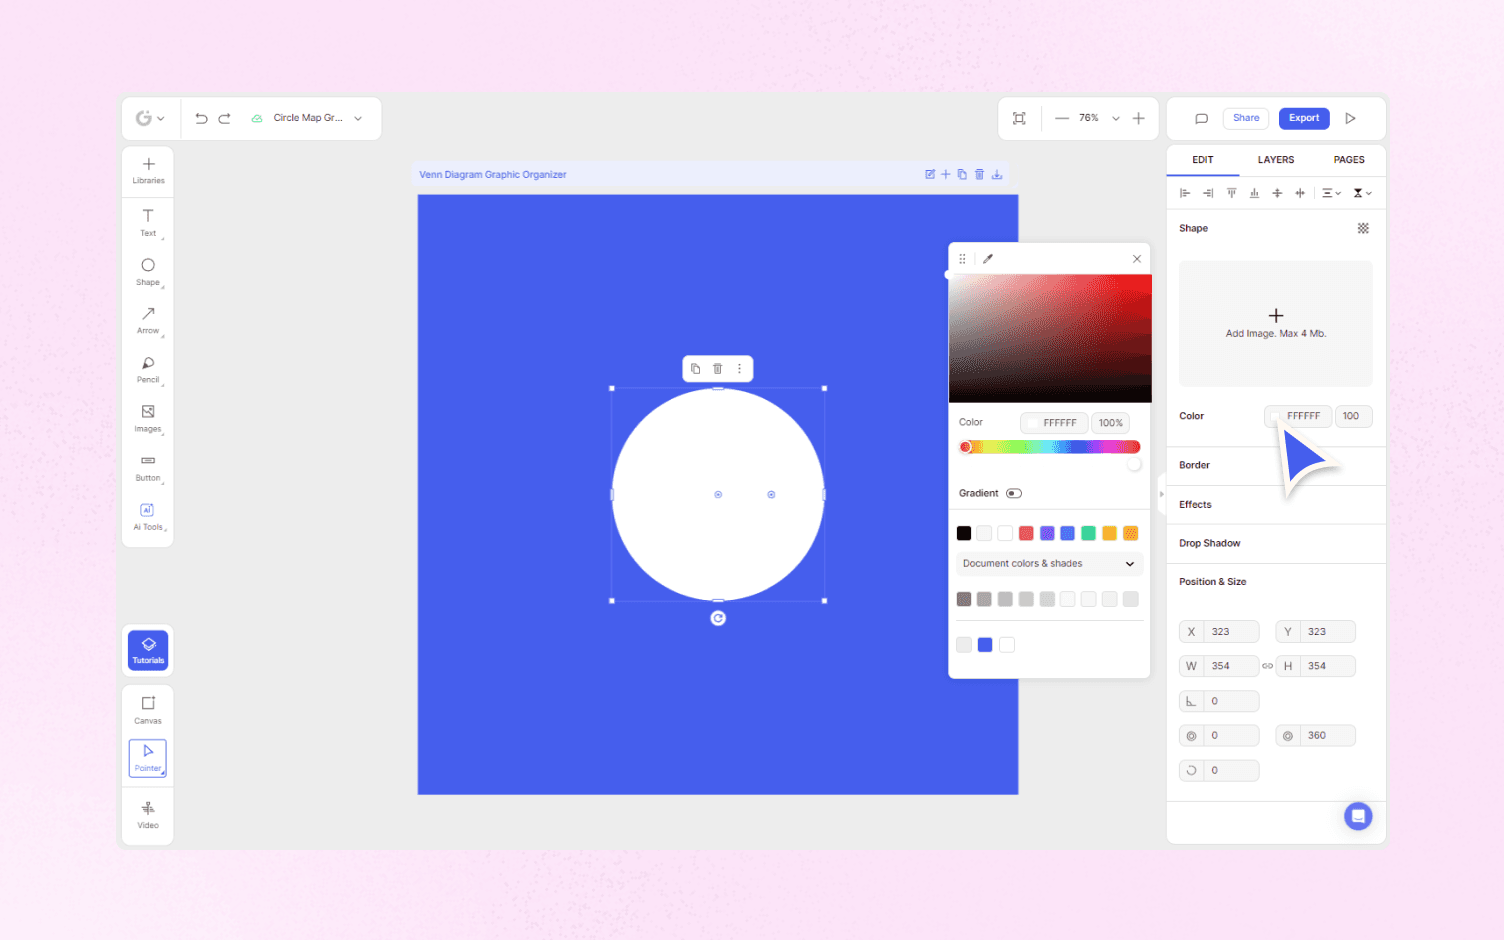Pick the red swatch in the color presets

[x=1026, y=533]
